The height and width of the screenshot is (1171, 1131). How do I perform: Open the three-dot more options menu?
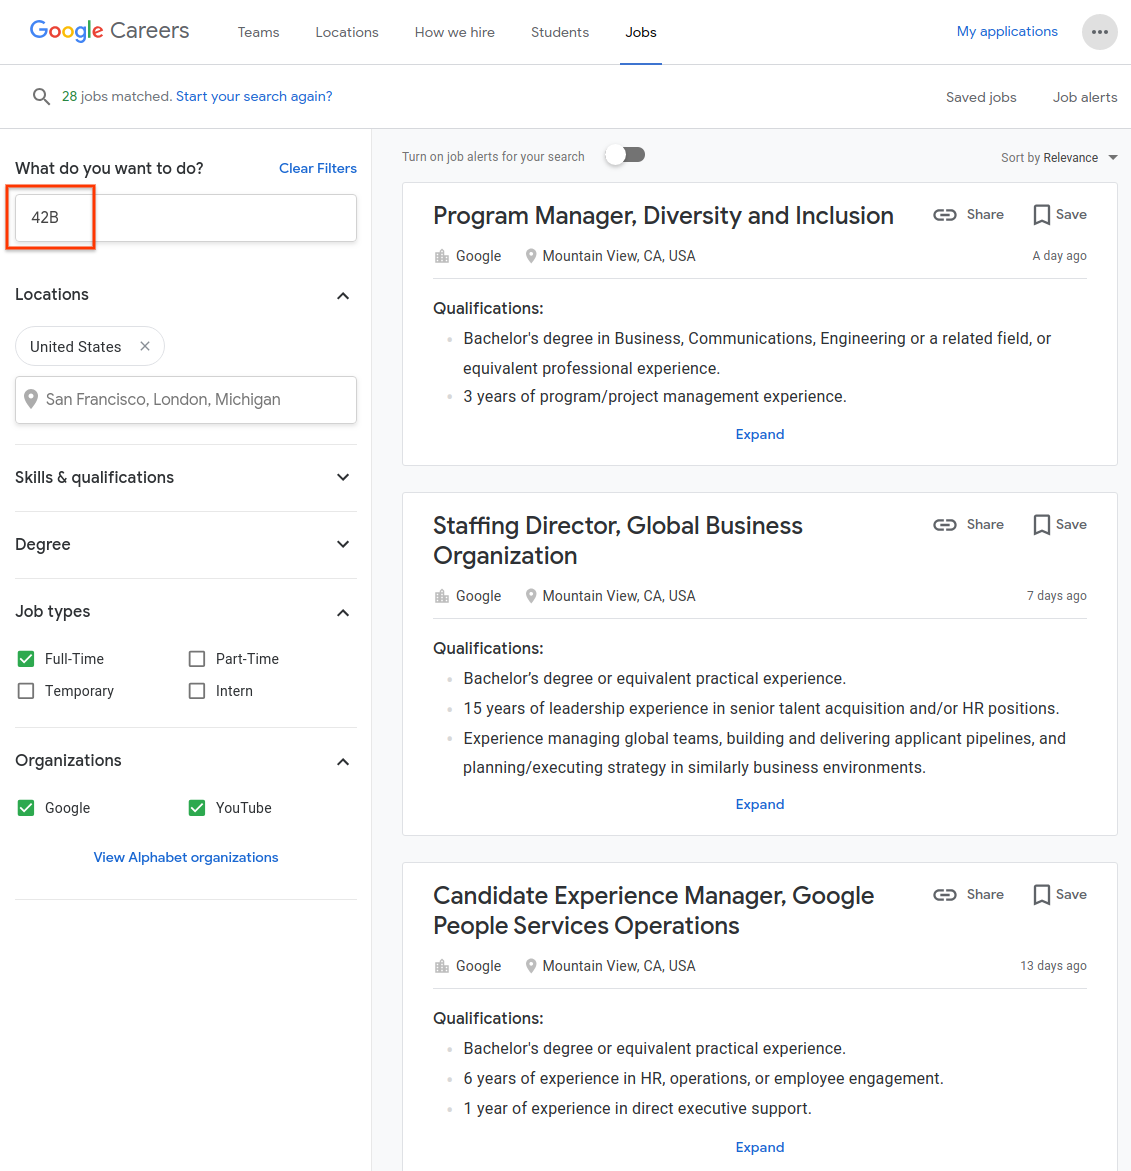click(x=1099, y=32)
